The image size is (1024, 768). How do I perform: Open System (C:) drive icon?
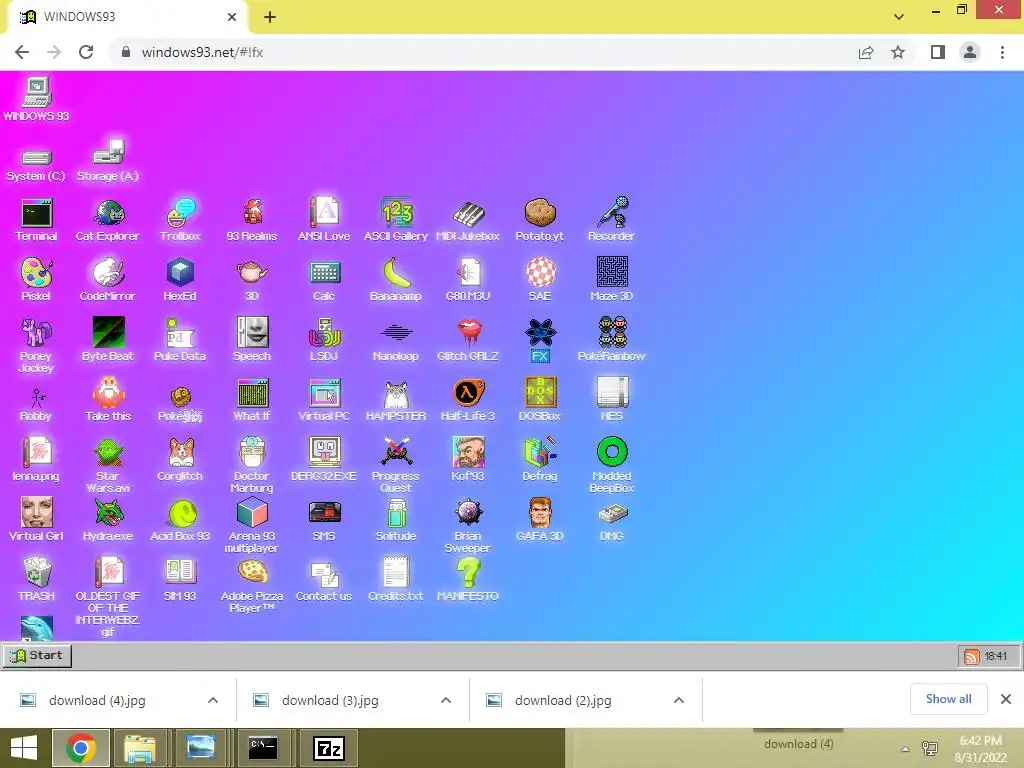click(x=36, y=165)
